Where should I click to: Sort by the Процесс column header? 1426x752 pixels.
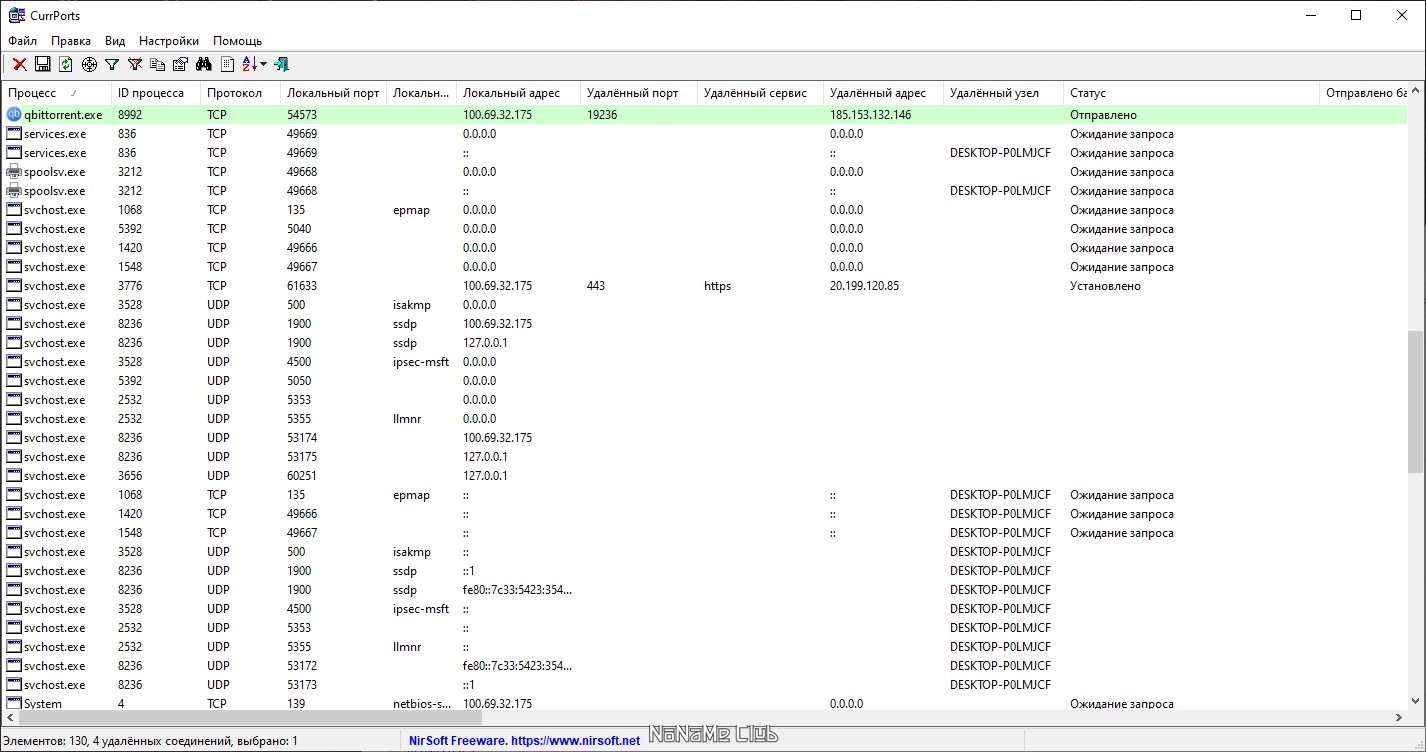pyautogui.click(x=57, y=93)
